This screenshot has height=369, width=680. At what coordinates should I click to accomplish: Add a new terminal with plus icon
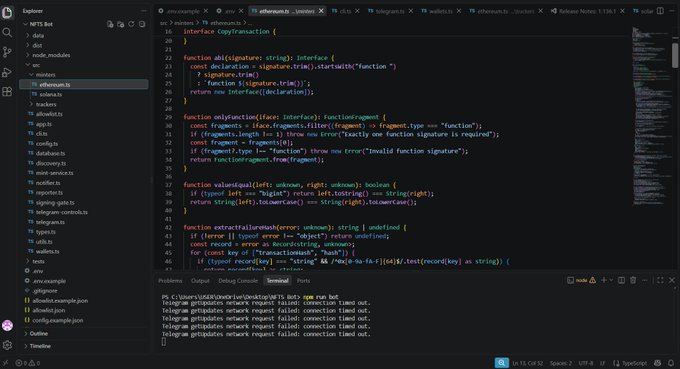(604, 281)
